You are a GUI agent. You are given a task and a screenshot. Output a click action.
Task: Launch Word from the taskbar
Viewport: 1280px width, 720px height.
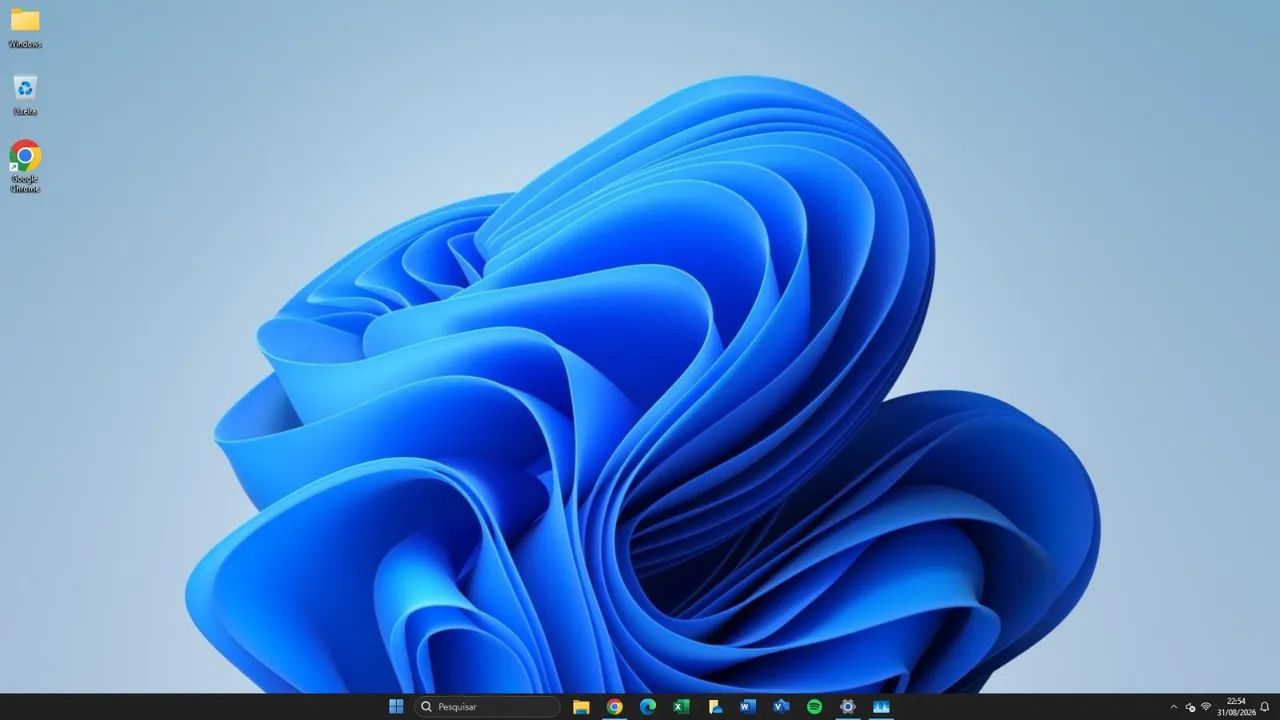[x=748, y=707]
